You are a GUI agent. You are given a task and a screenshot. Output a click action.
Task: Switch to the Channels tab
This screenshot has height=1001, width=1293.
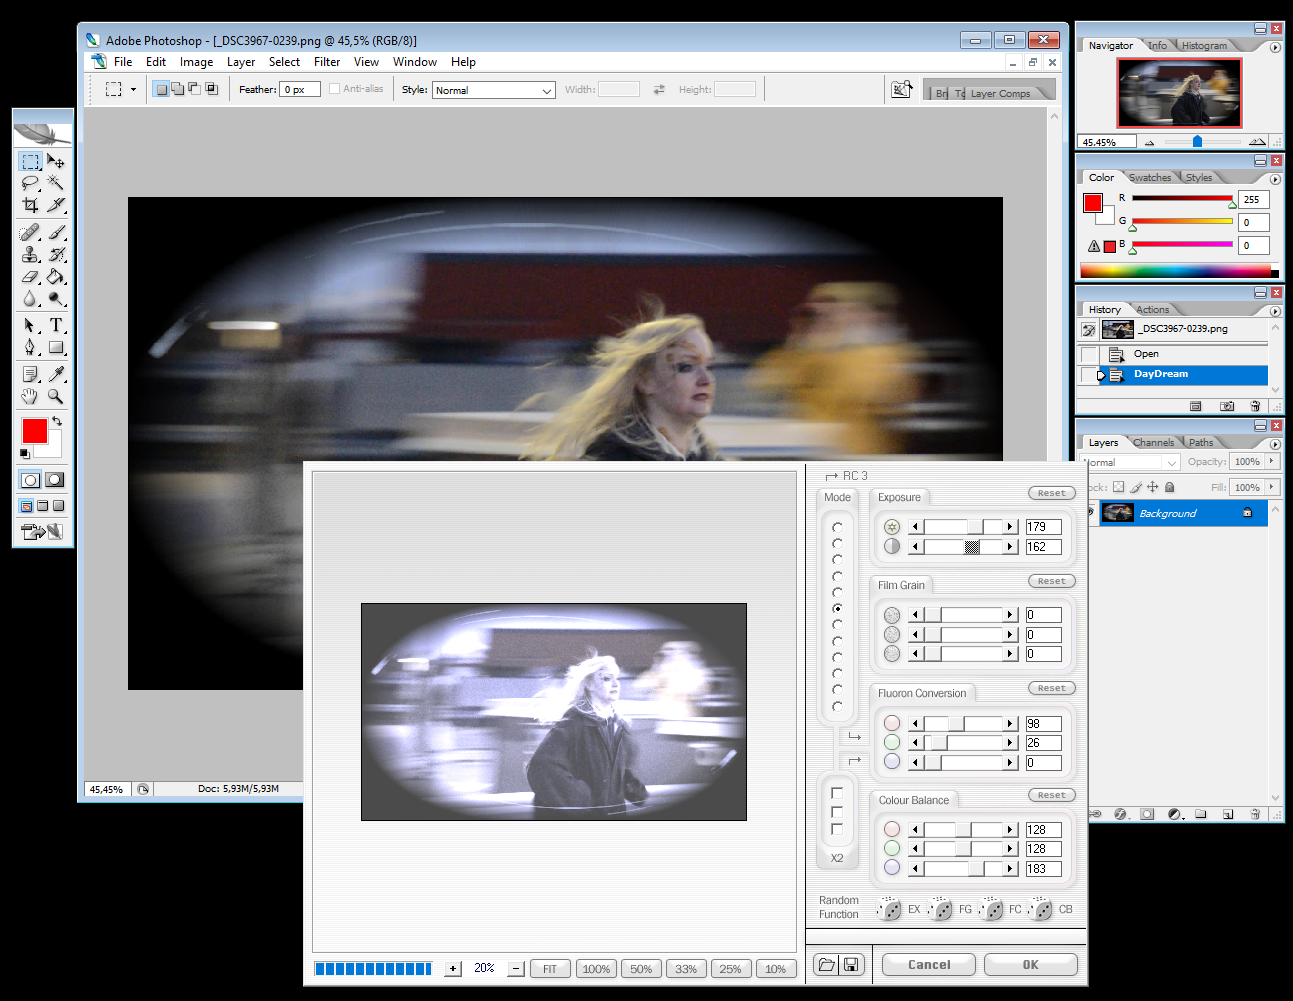coord(1153,442)
